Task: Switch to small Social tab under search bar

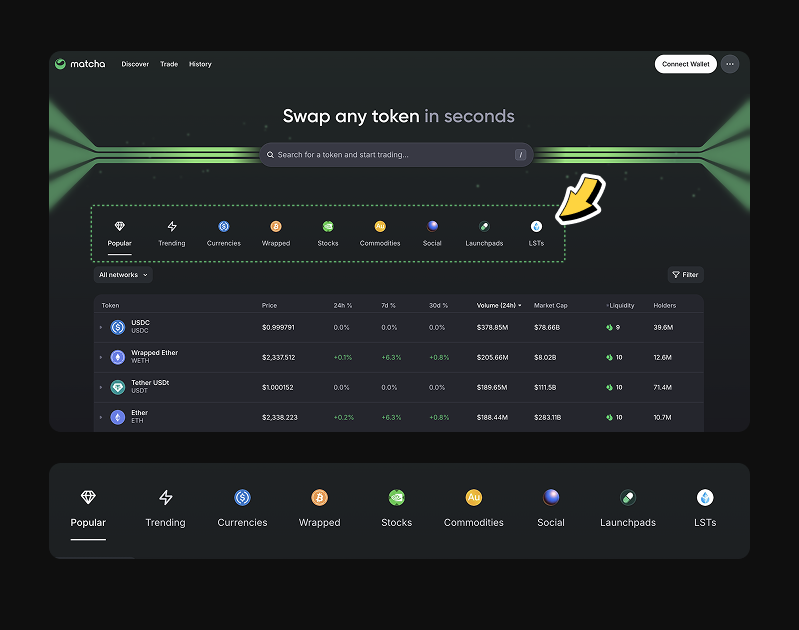Action: click(x=432, y=234)
